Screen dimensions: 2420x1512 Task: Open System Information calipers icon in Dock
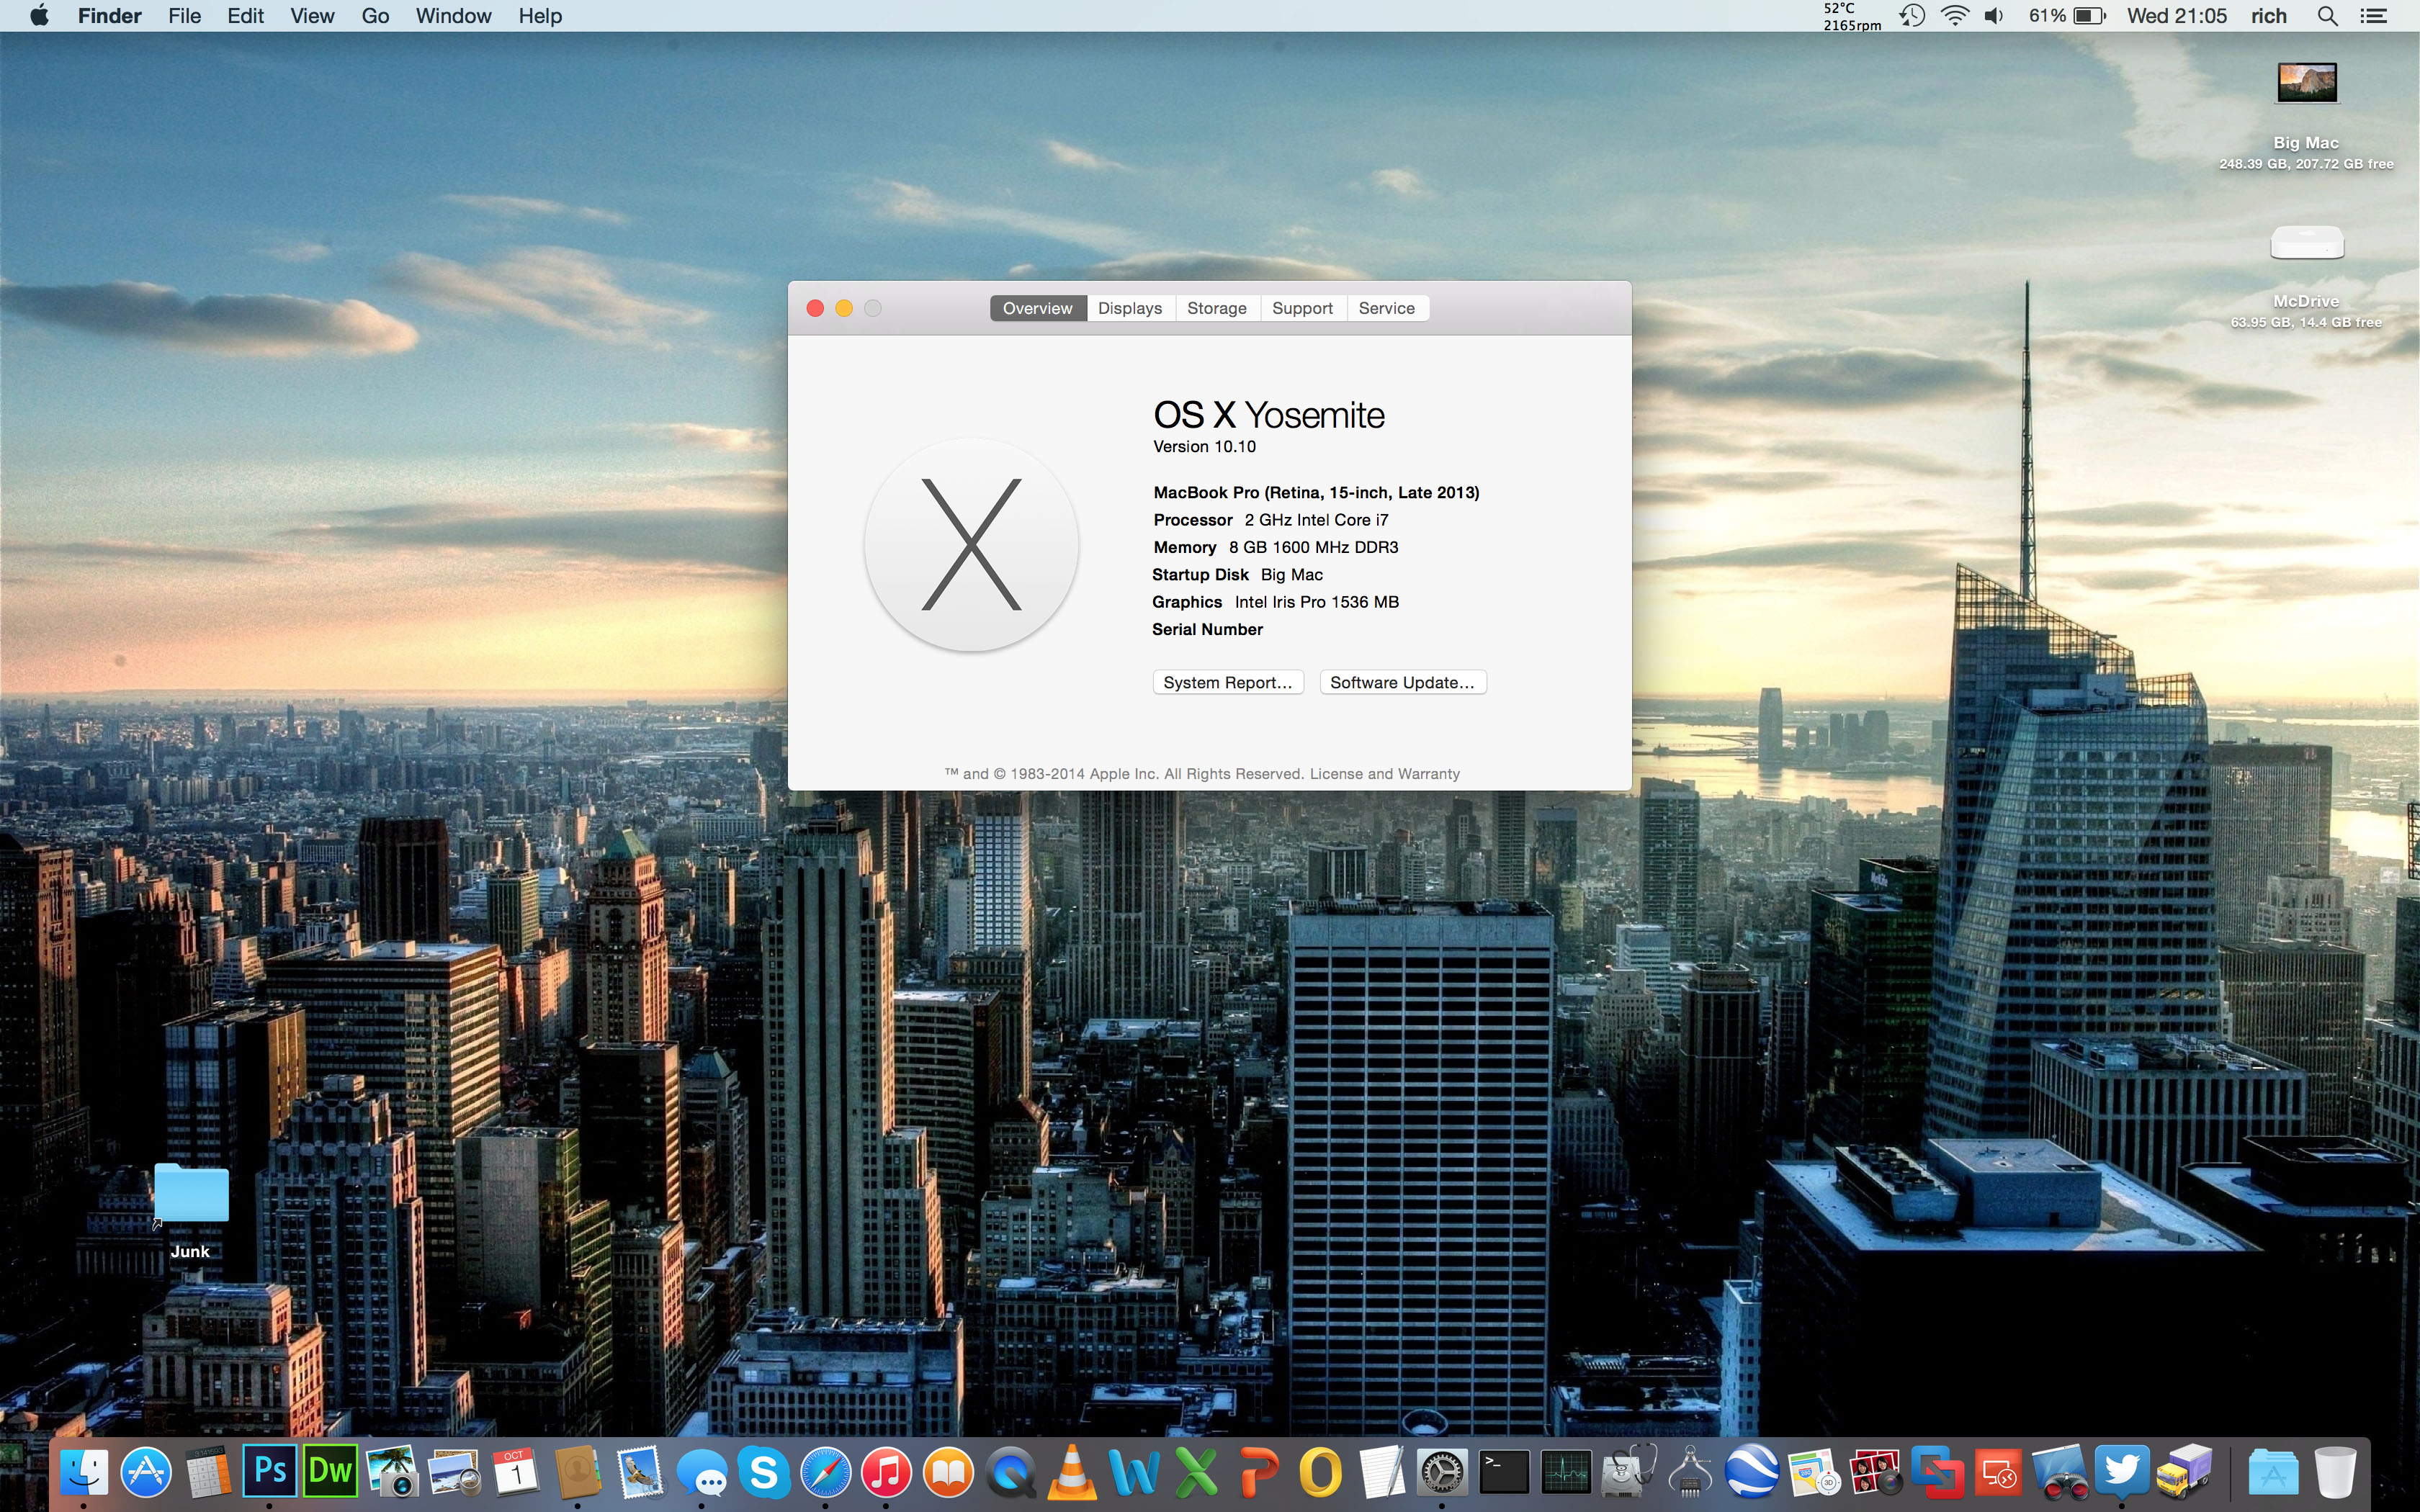coord(1690,1472)
